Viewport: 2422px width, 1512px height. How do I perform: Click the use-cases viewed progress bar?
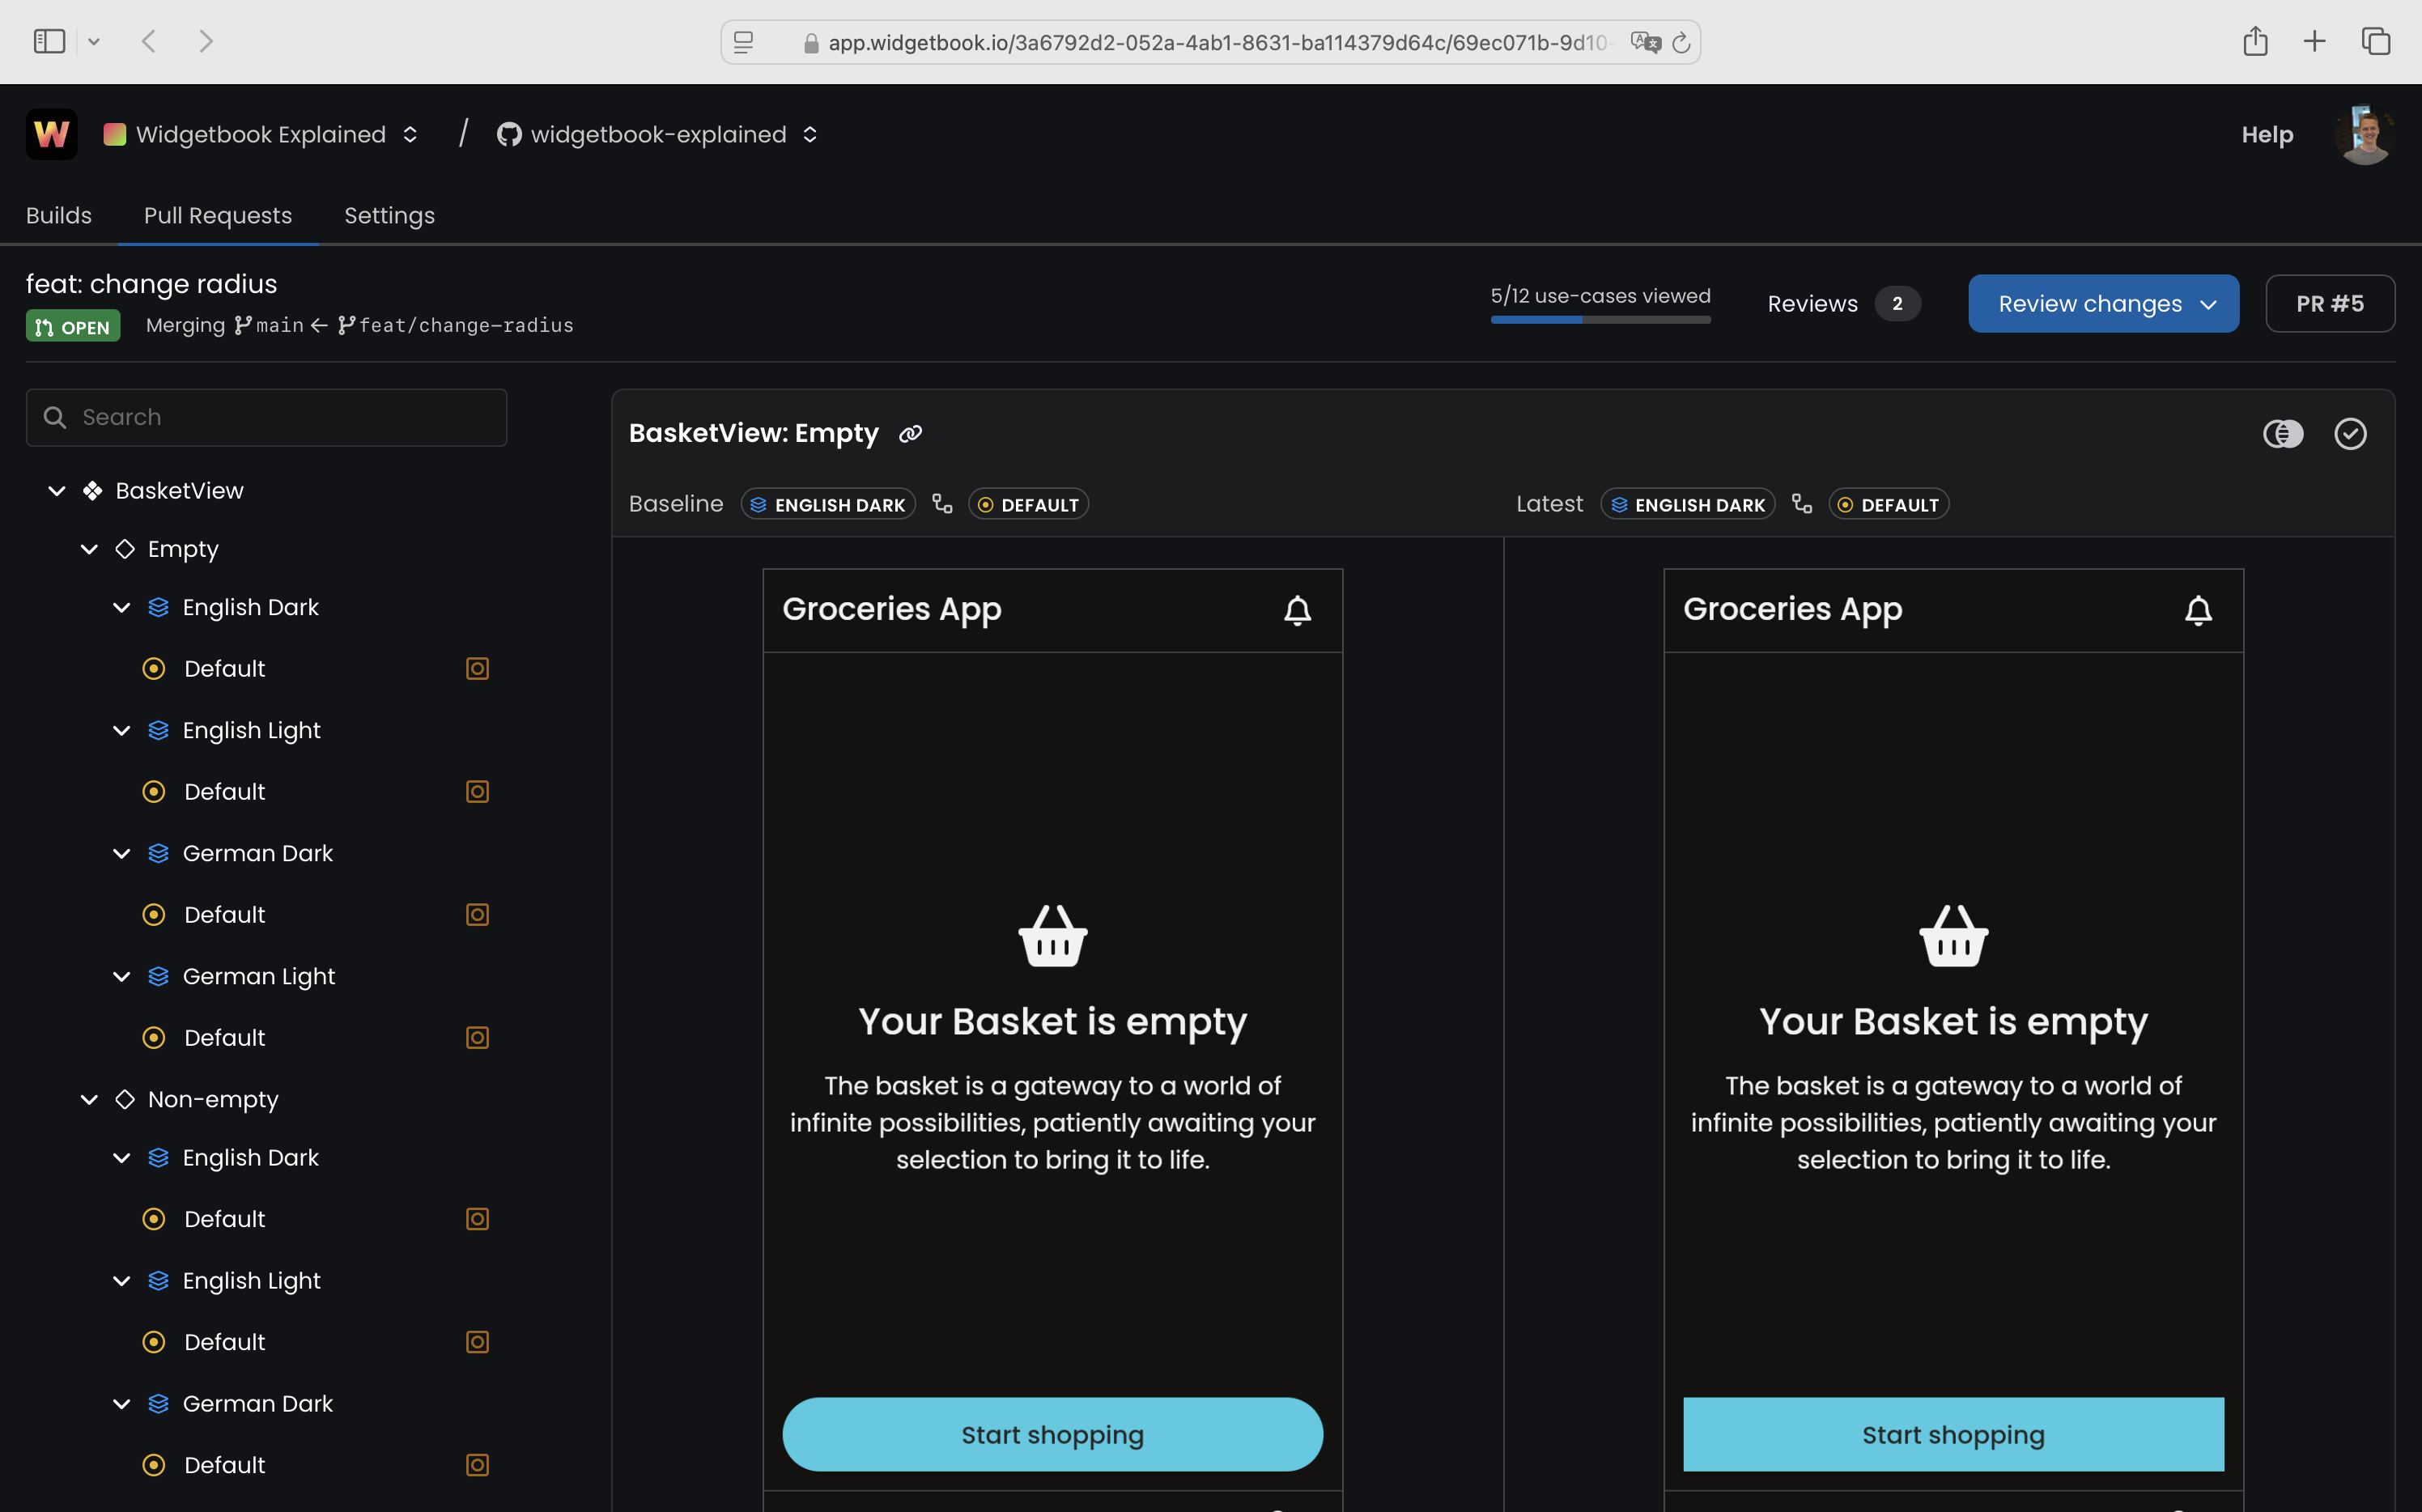[1600, 320]
